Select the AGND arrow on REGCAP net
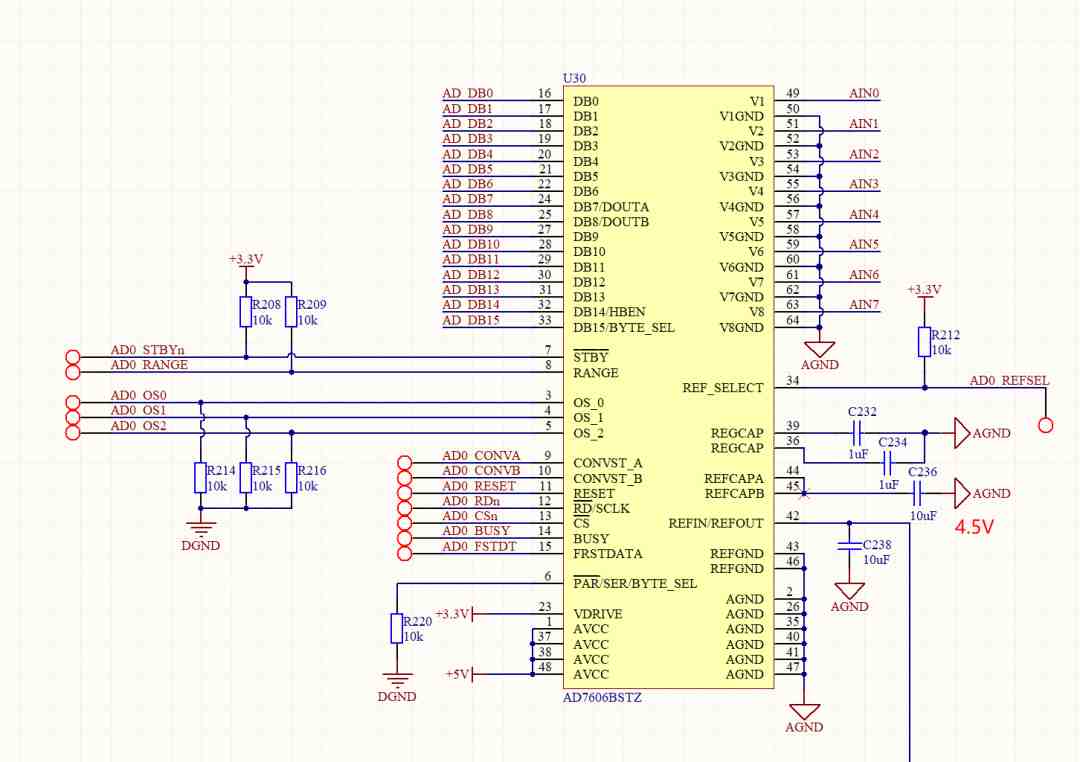The height and width of the screenshot is (762, 1080). (x=982, y=433)
